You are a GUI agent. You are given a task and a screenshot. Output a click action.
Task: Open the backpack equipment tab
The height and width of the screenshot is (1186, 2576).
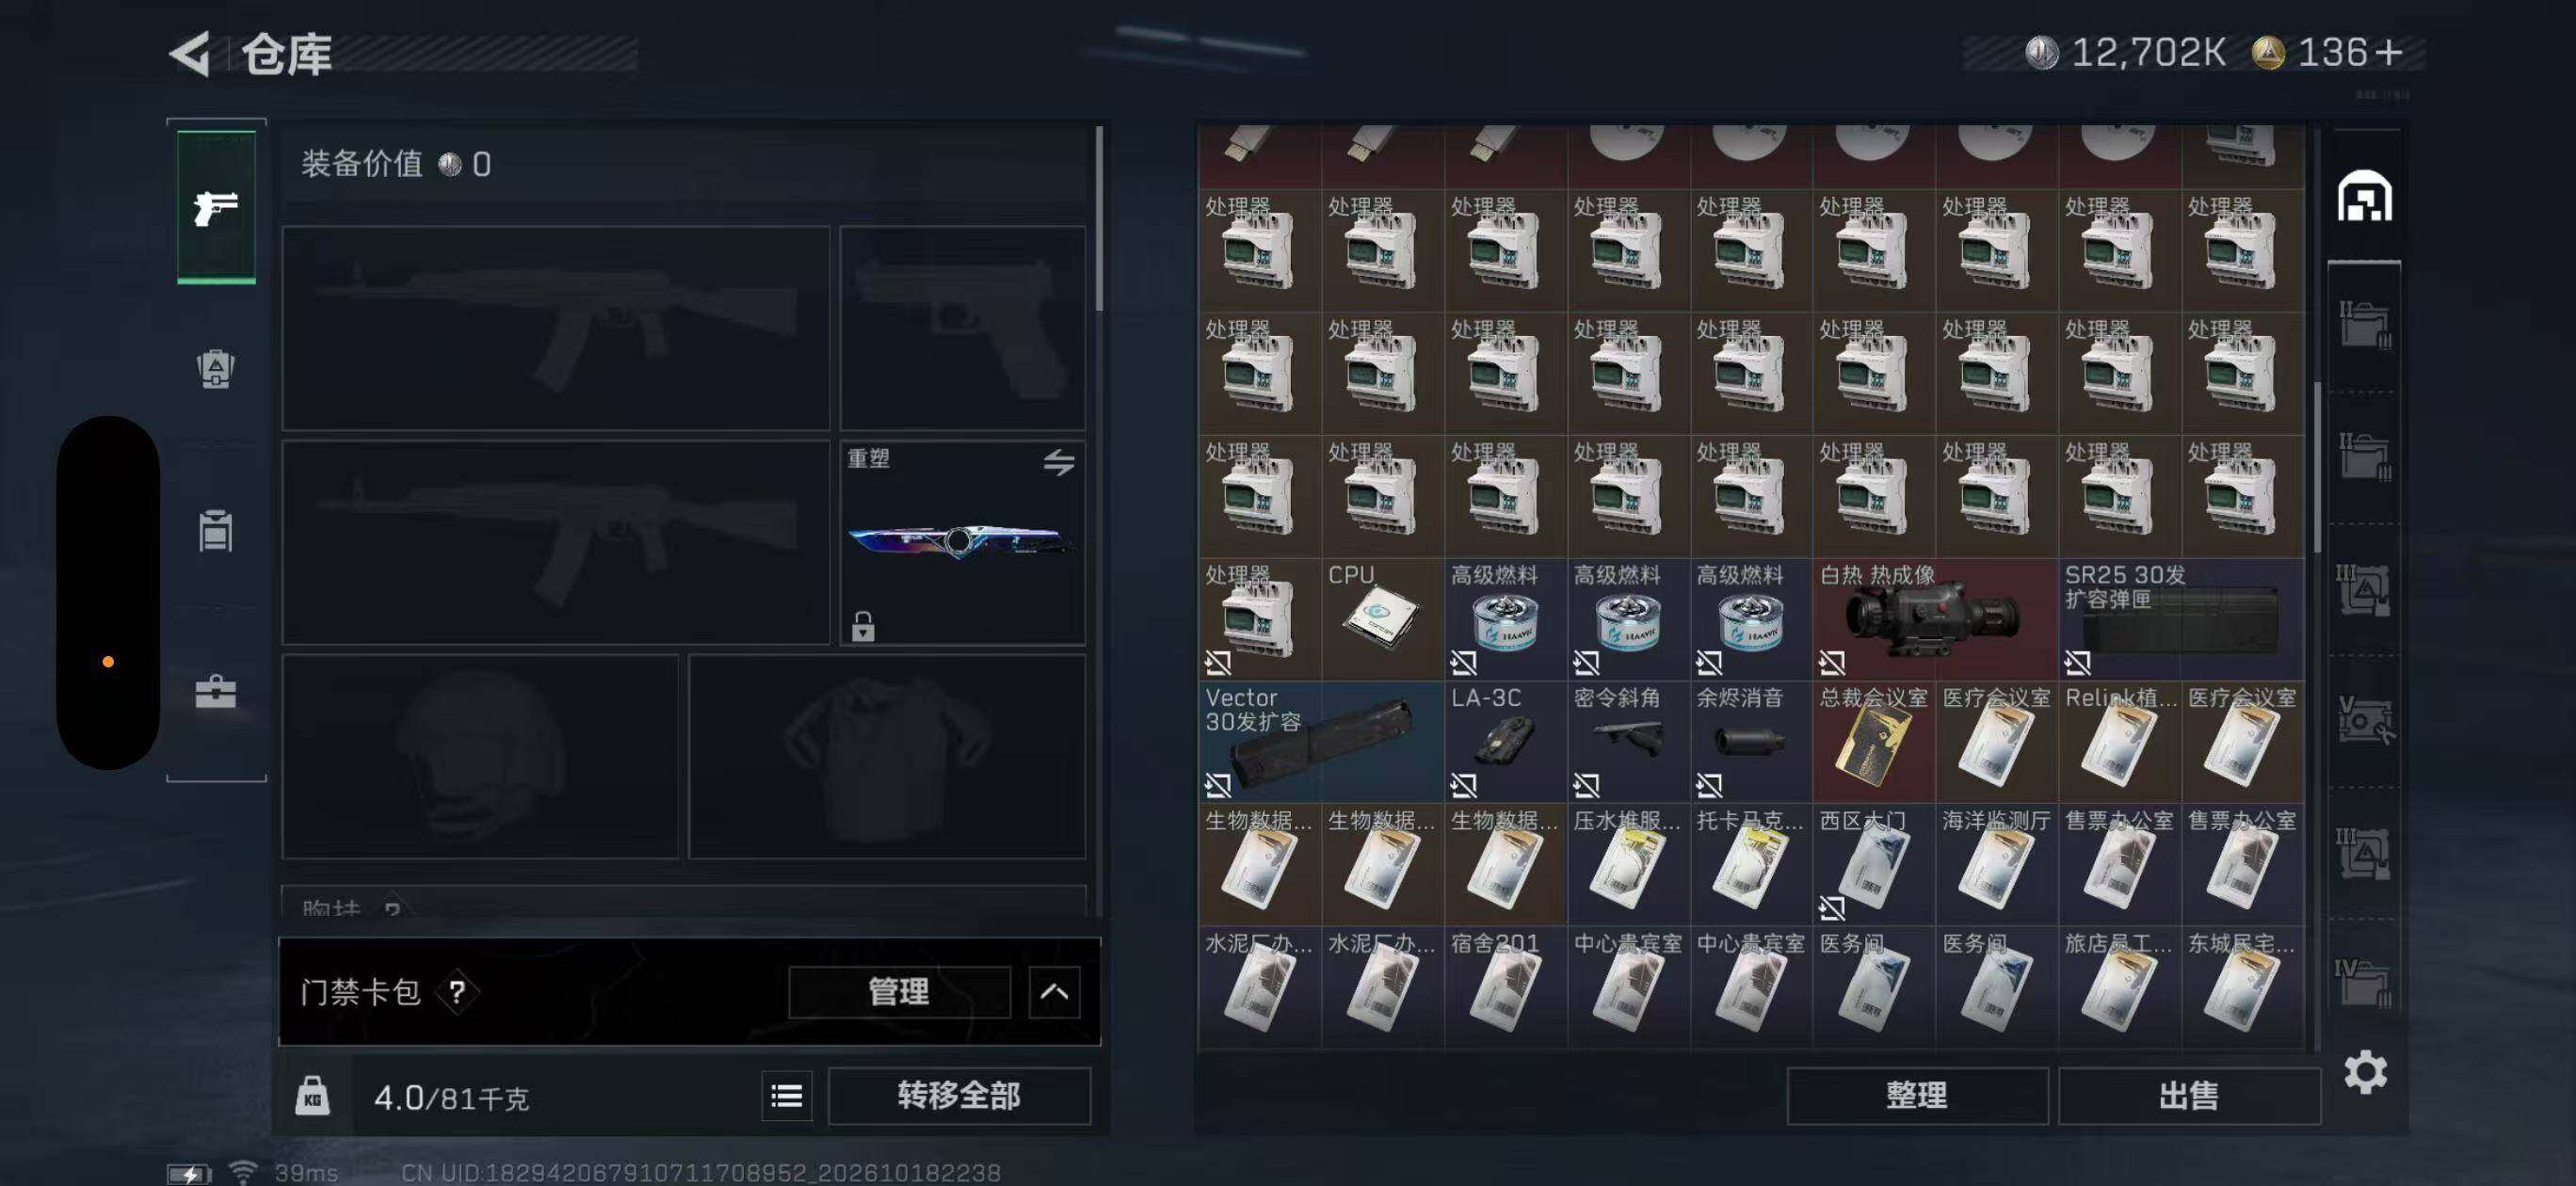[x=216, y=369]
